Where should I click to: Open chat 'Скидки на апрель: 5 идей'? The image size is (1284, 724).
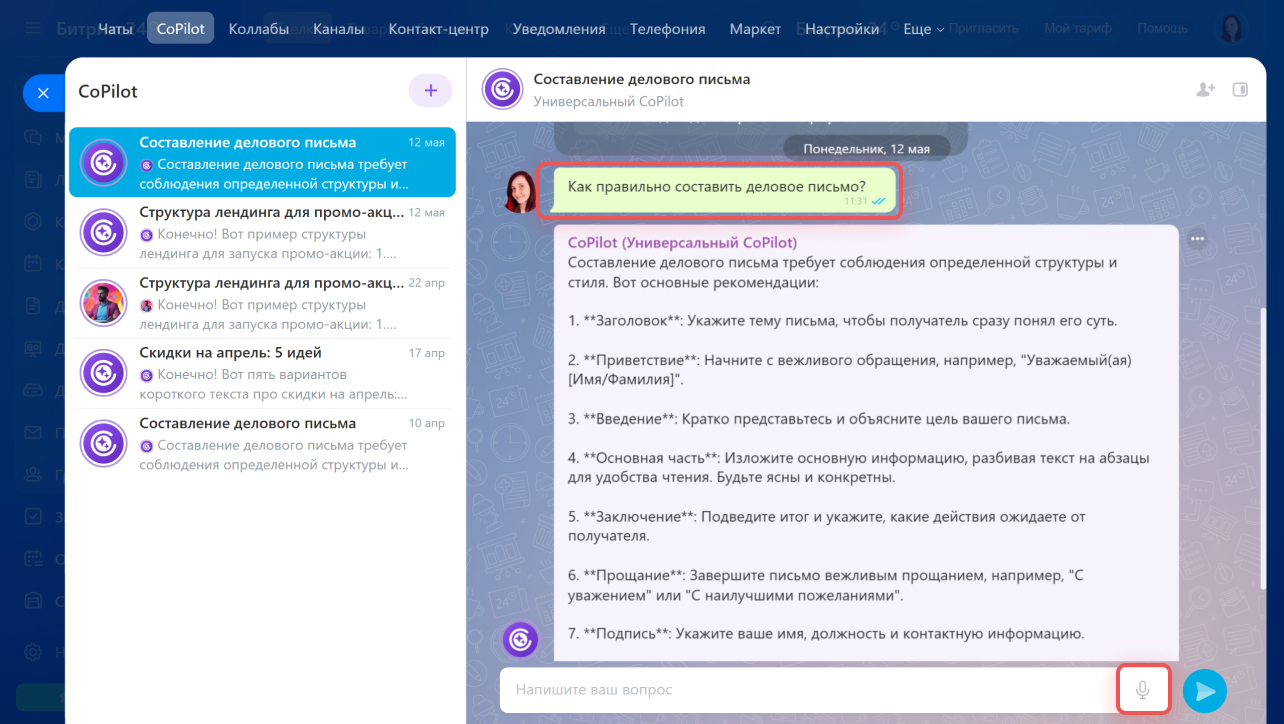coord(262,373)
